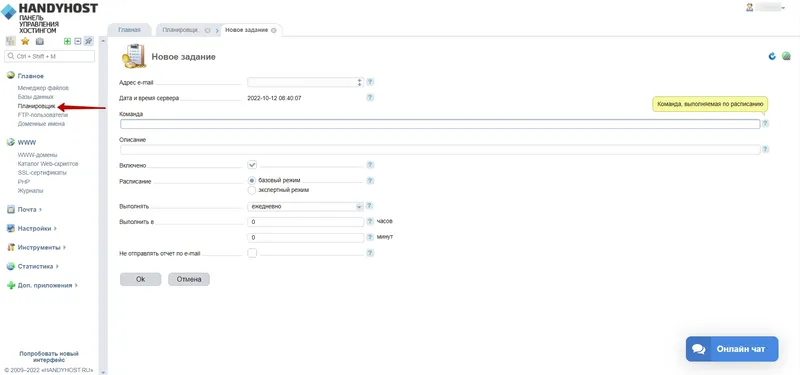Show favorites with the star icon
Screen dimensions: 800x375
(25, 41)
